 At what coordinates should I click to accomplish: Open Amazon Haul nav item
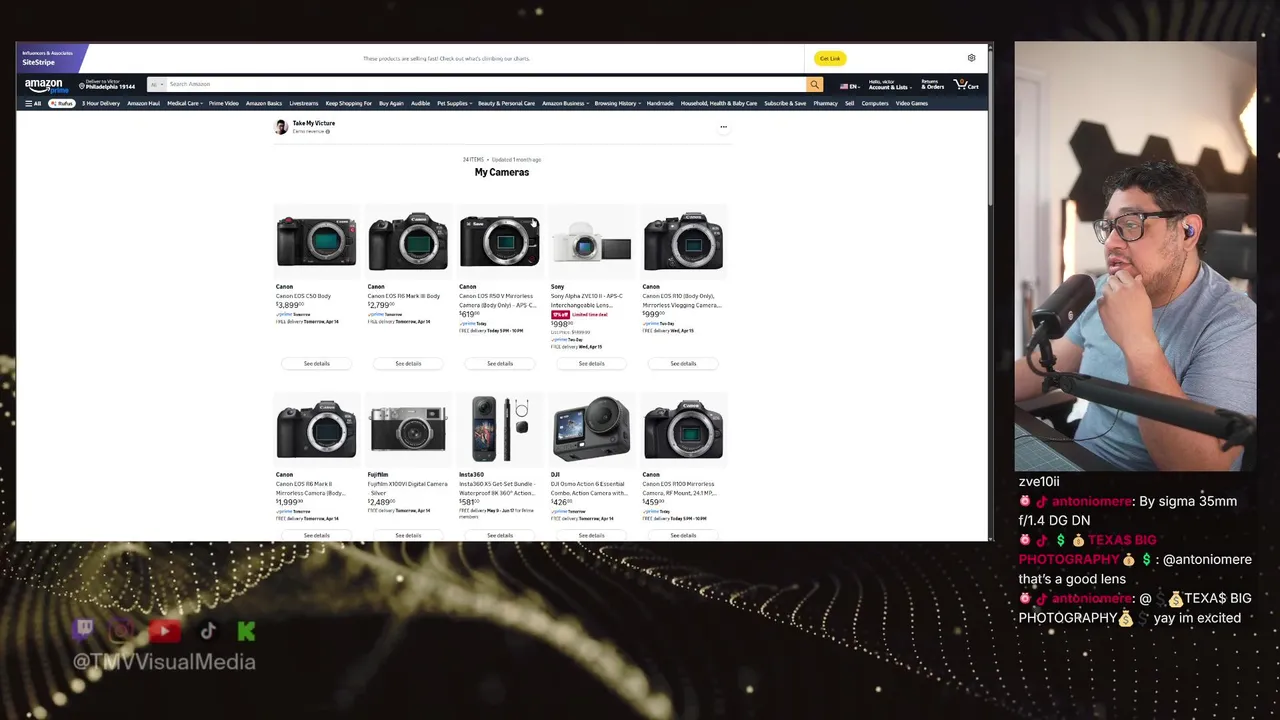pyautogui.click(x=143, y=103)
